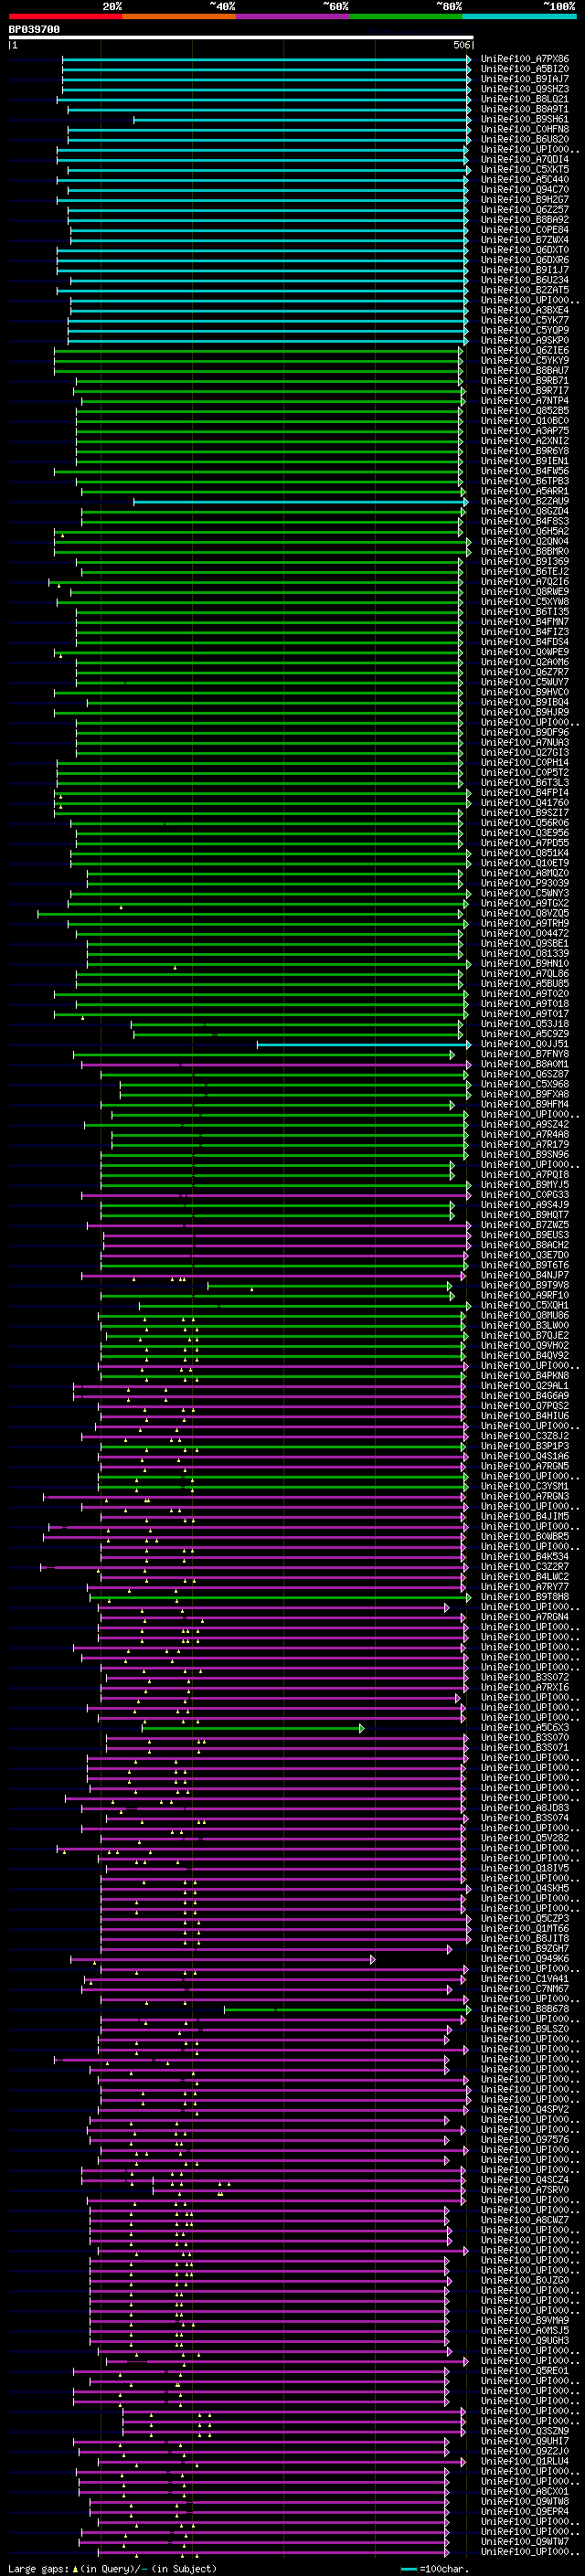Click the cyan alignment bar for UniRef100_Q0JJ51
Viewport: 585px width, 2576px height.
pos(363,1045)
